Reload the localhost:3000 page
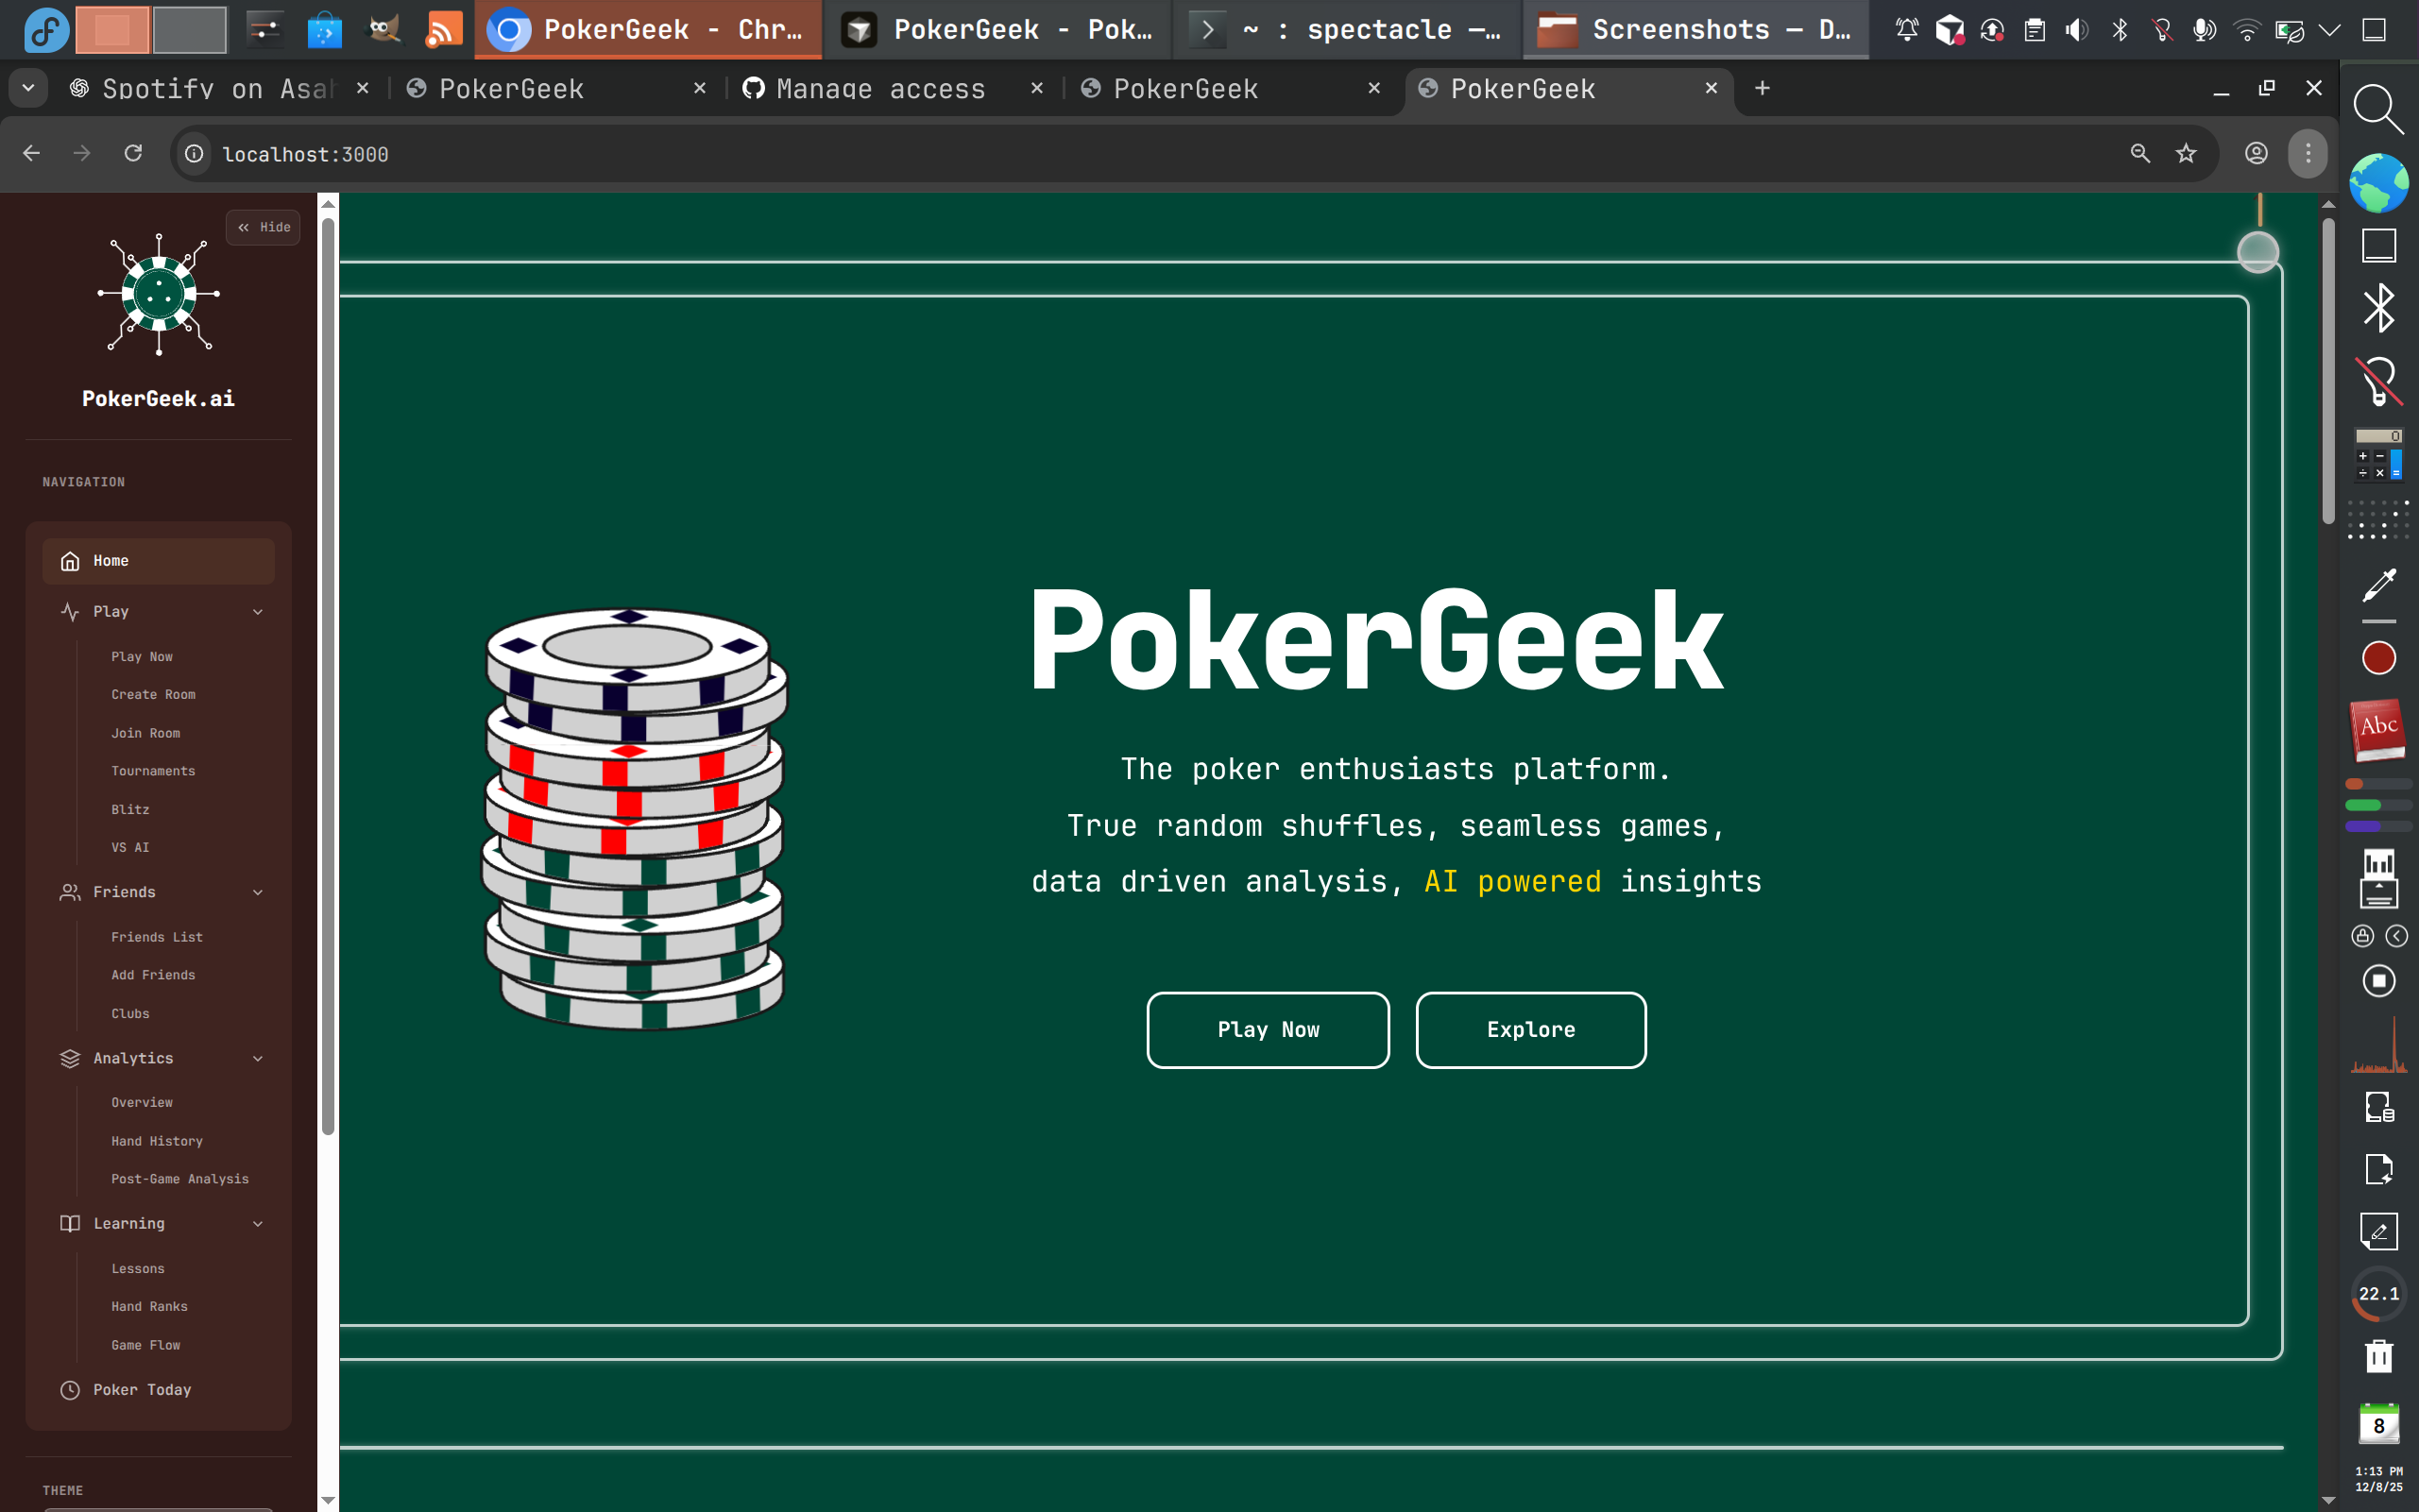Image resolution: width=2419 pixels, height=1512 pixels. pyautogui.click(x=133, y=153)
